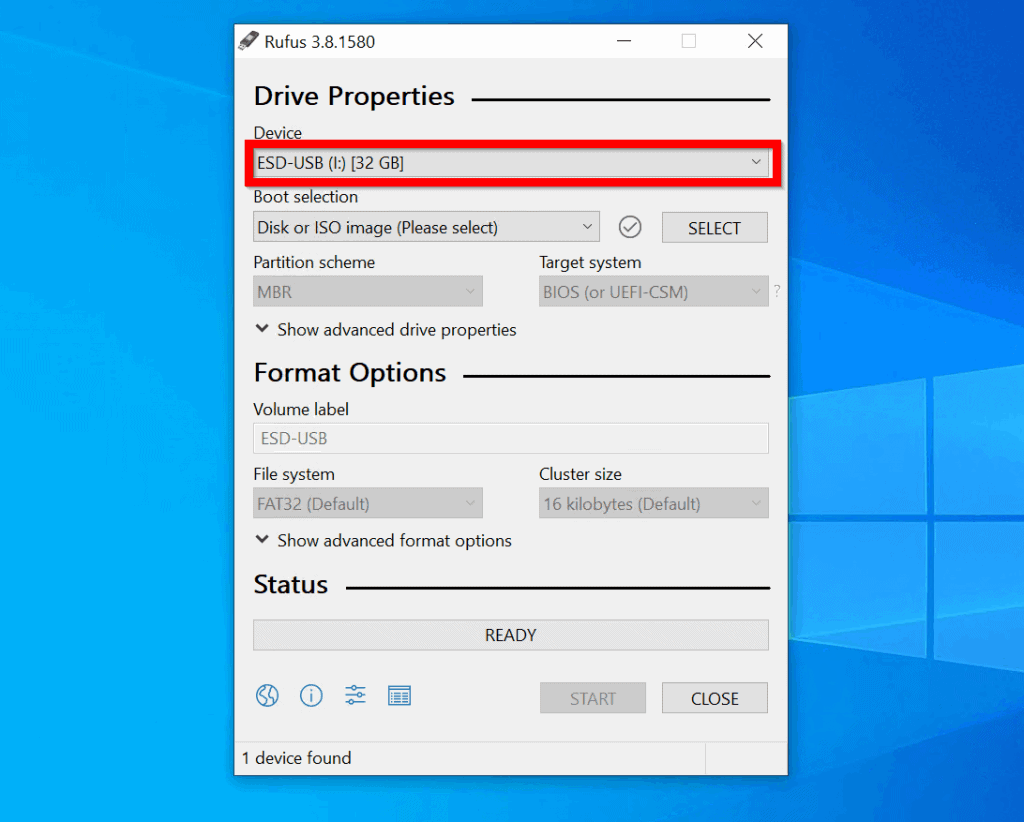This screenshot has width=1024, height=822.
Task: Open the Partition scheme MBR dropdown
Action: coord(368,291)
